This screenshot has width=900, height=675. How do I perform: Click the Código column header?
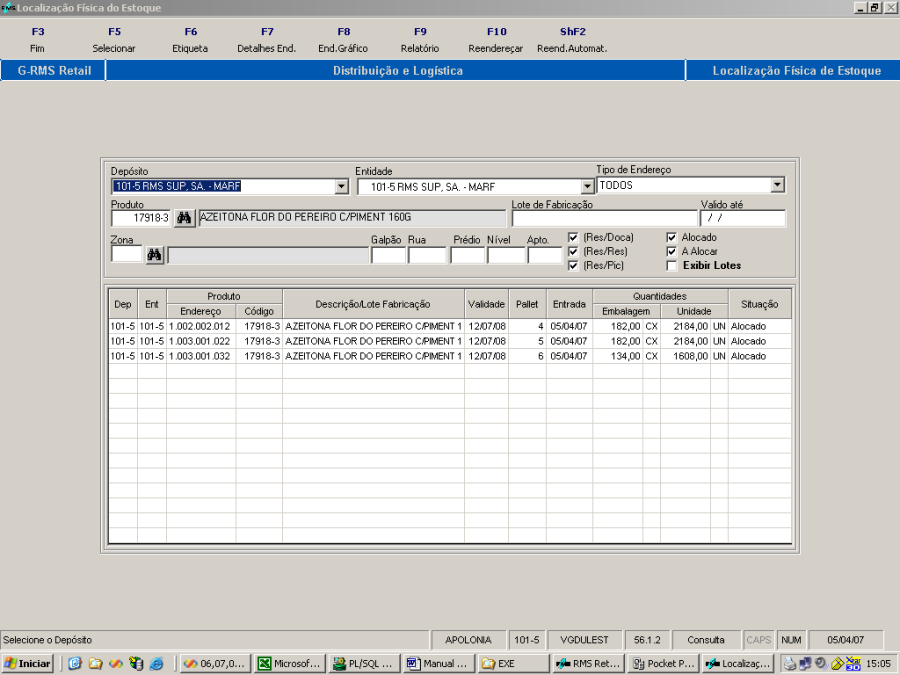(259, 311)
